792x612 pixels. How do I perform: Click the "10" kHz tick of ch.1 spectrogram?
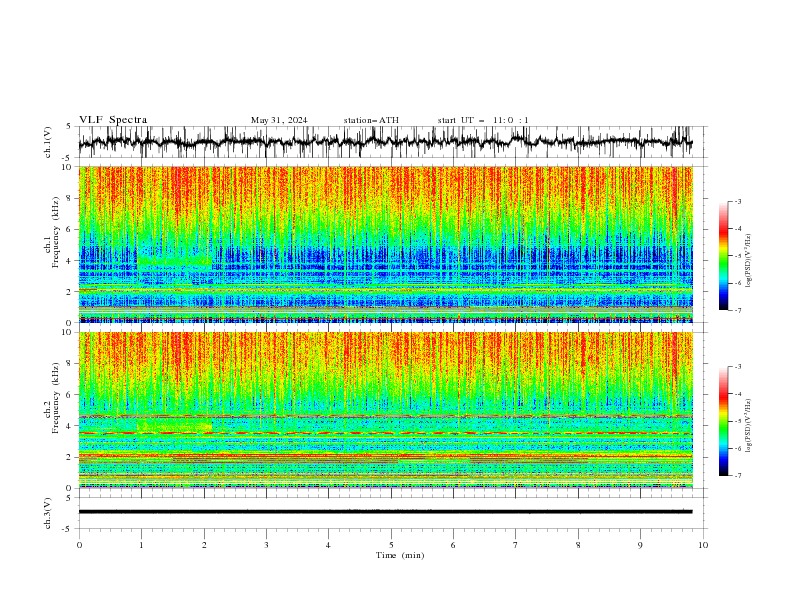point(68,167)
